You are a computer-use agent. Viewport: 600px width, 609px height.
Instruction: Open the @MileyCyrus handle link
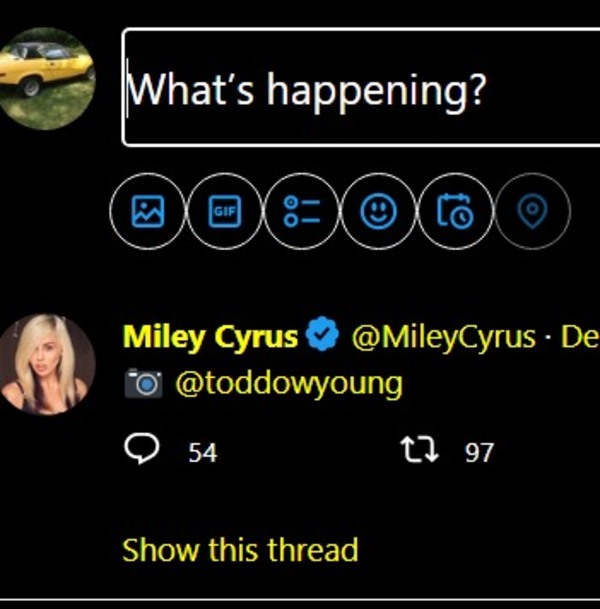(x=443, y=337)
